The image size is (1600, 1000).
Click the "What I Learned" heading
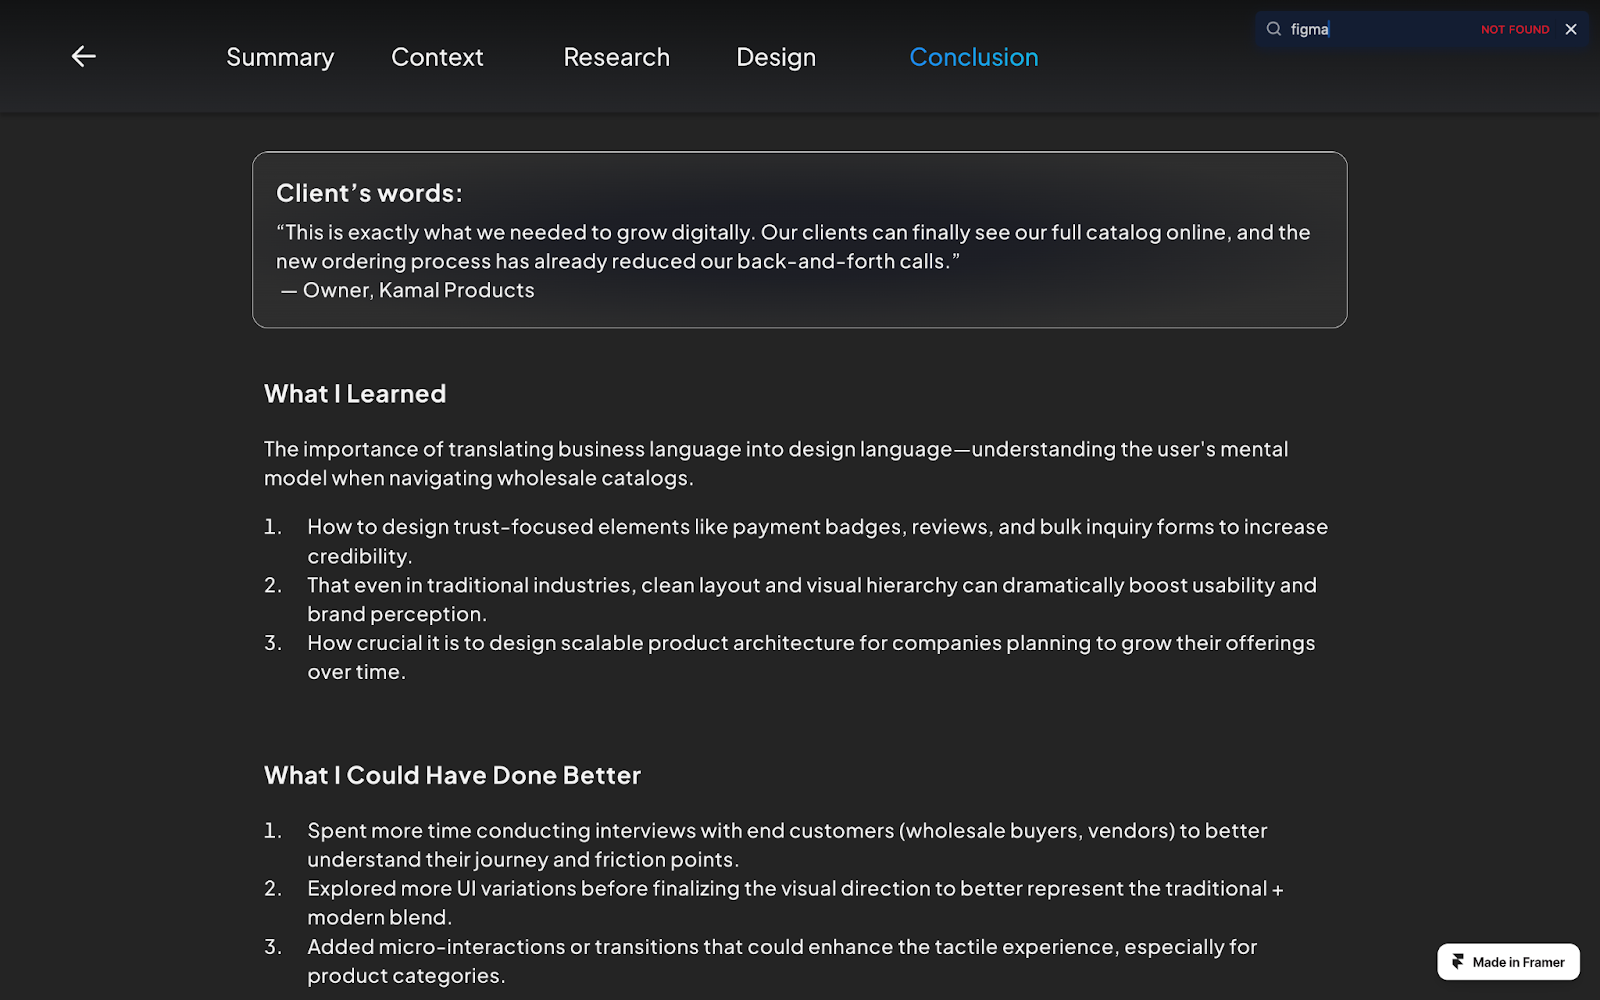click(x=355, y=394)
